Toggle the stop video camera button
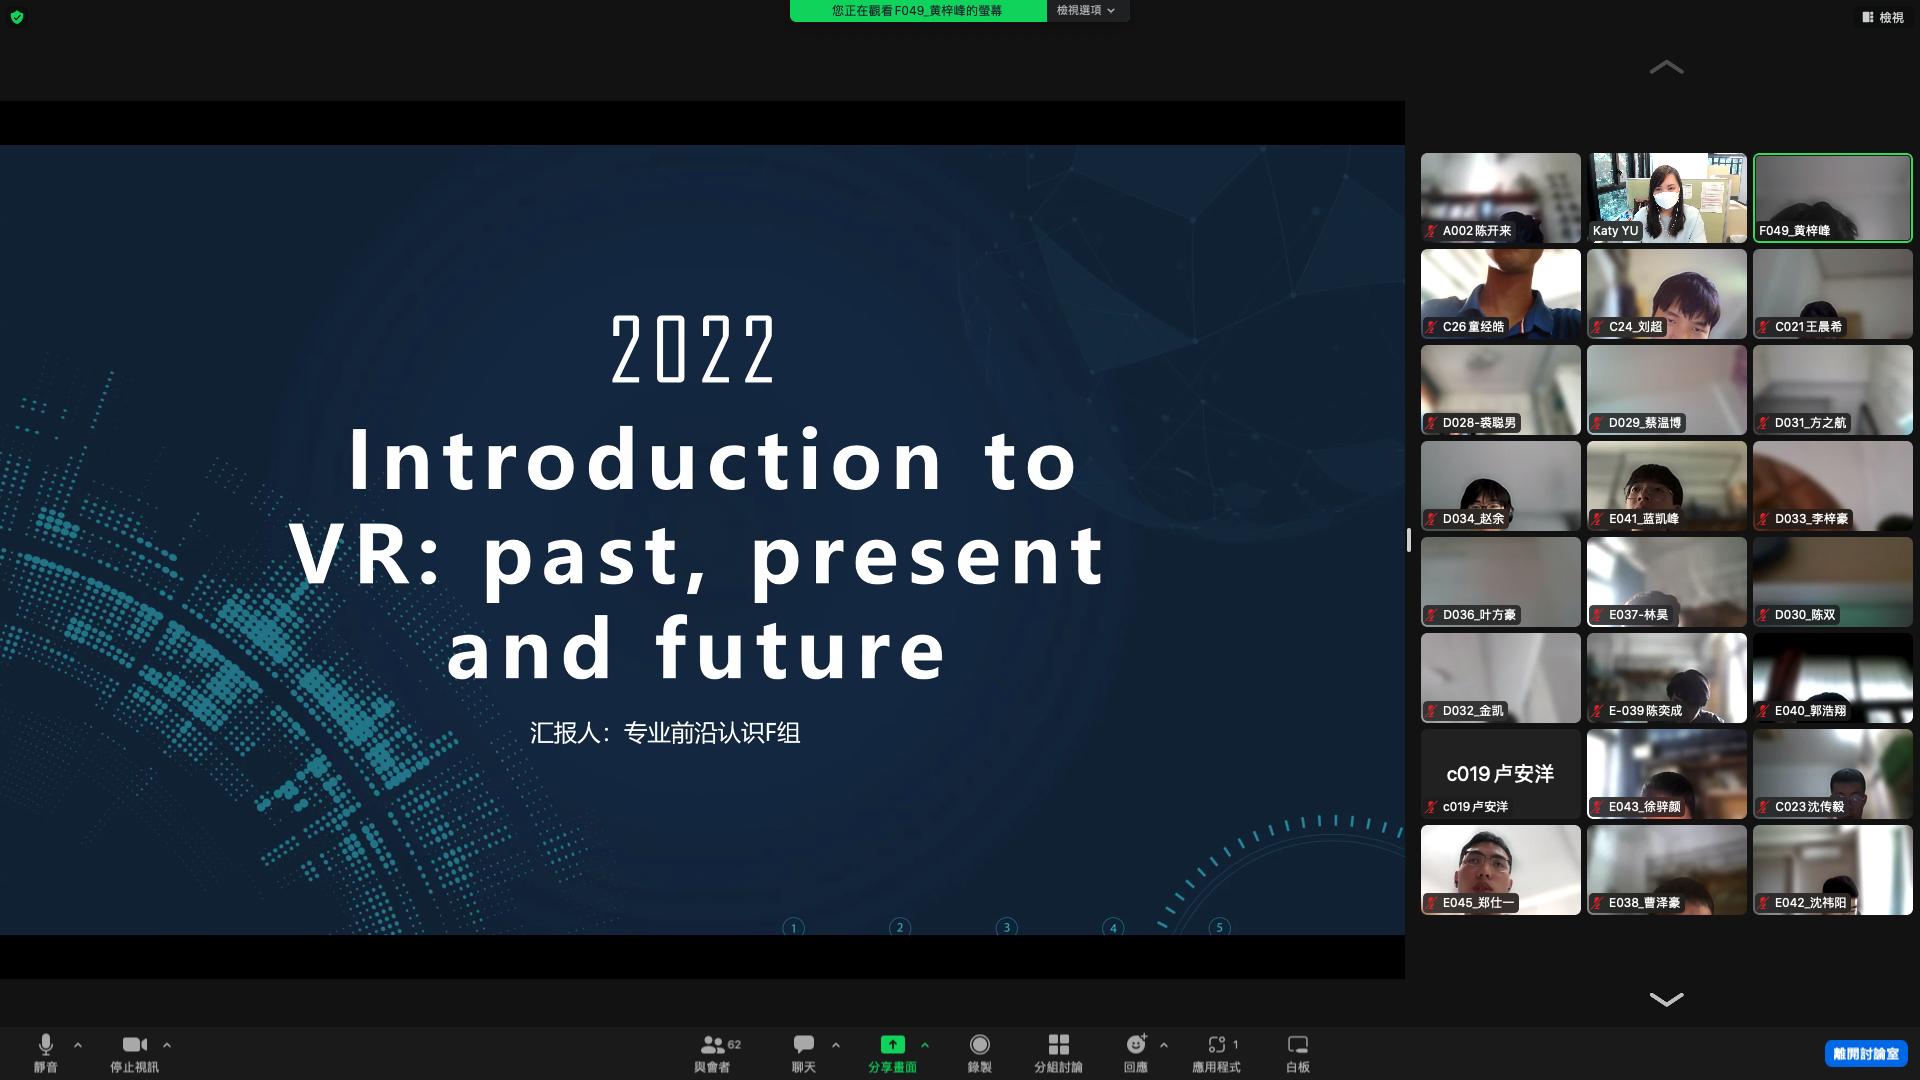Viewport: 1920px width, 1080px height. coord(134,1045)
